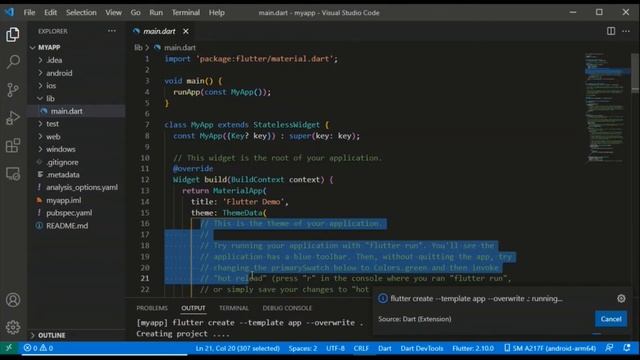Image resolution: width=640 pixels, height=360 pixels.
Task: Open .gitignore file
Action: coord(62,162)
